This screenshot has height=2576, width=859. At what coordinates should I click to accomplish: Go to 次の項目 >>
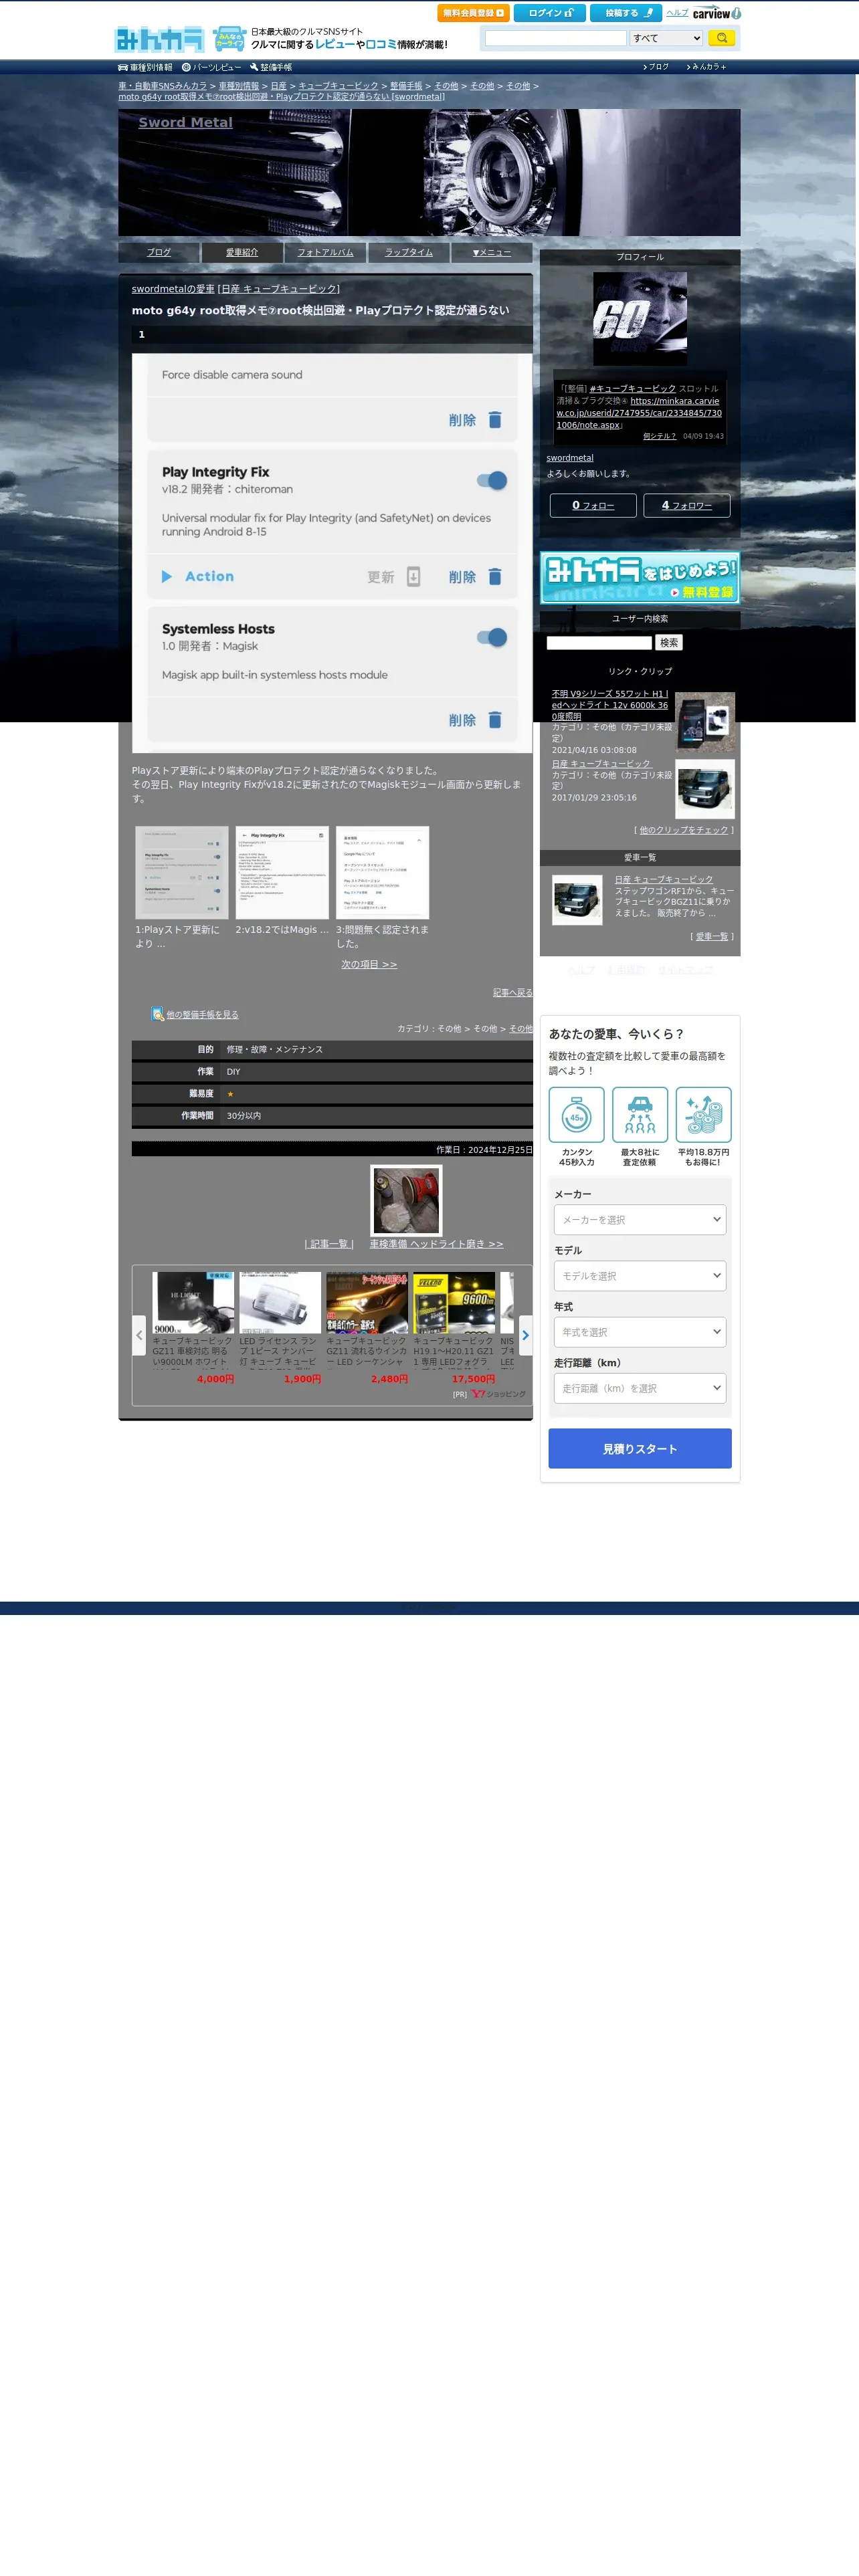point(369,964)
